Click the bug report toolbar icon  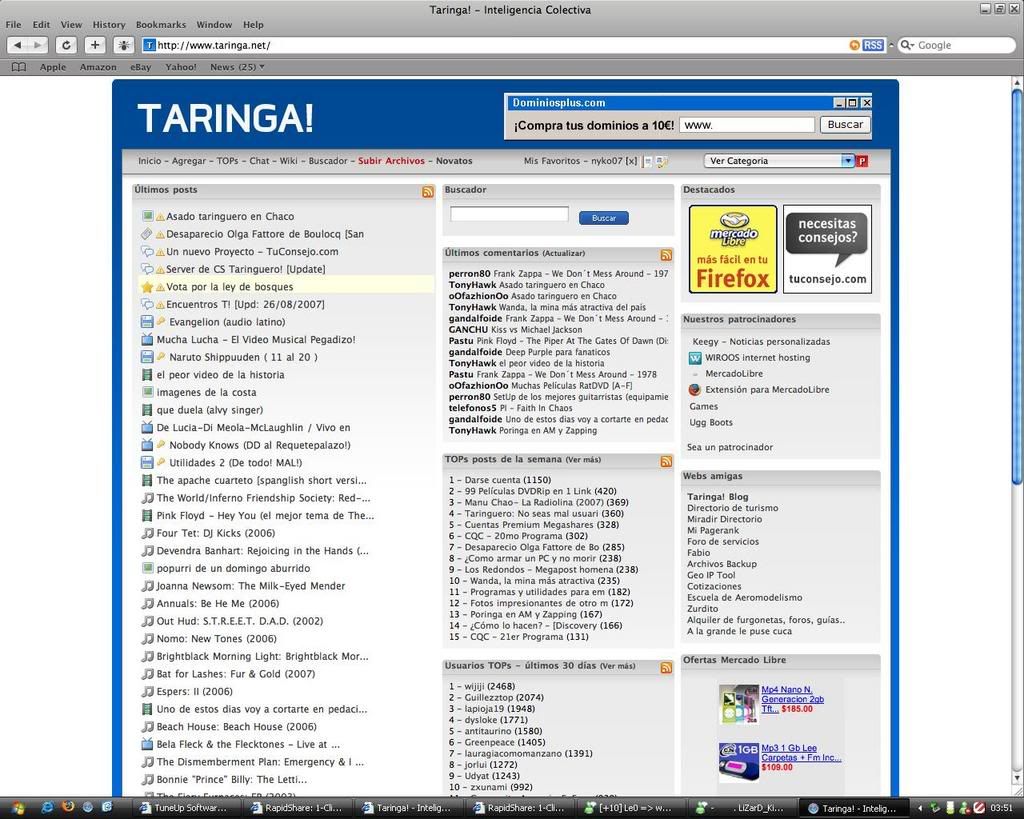pos(123,45)
